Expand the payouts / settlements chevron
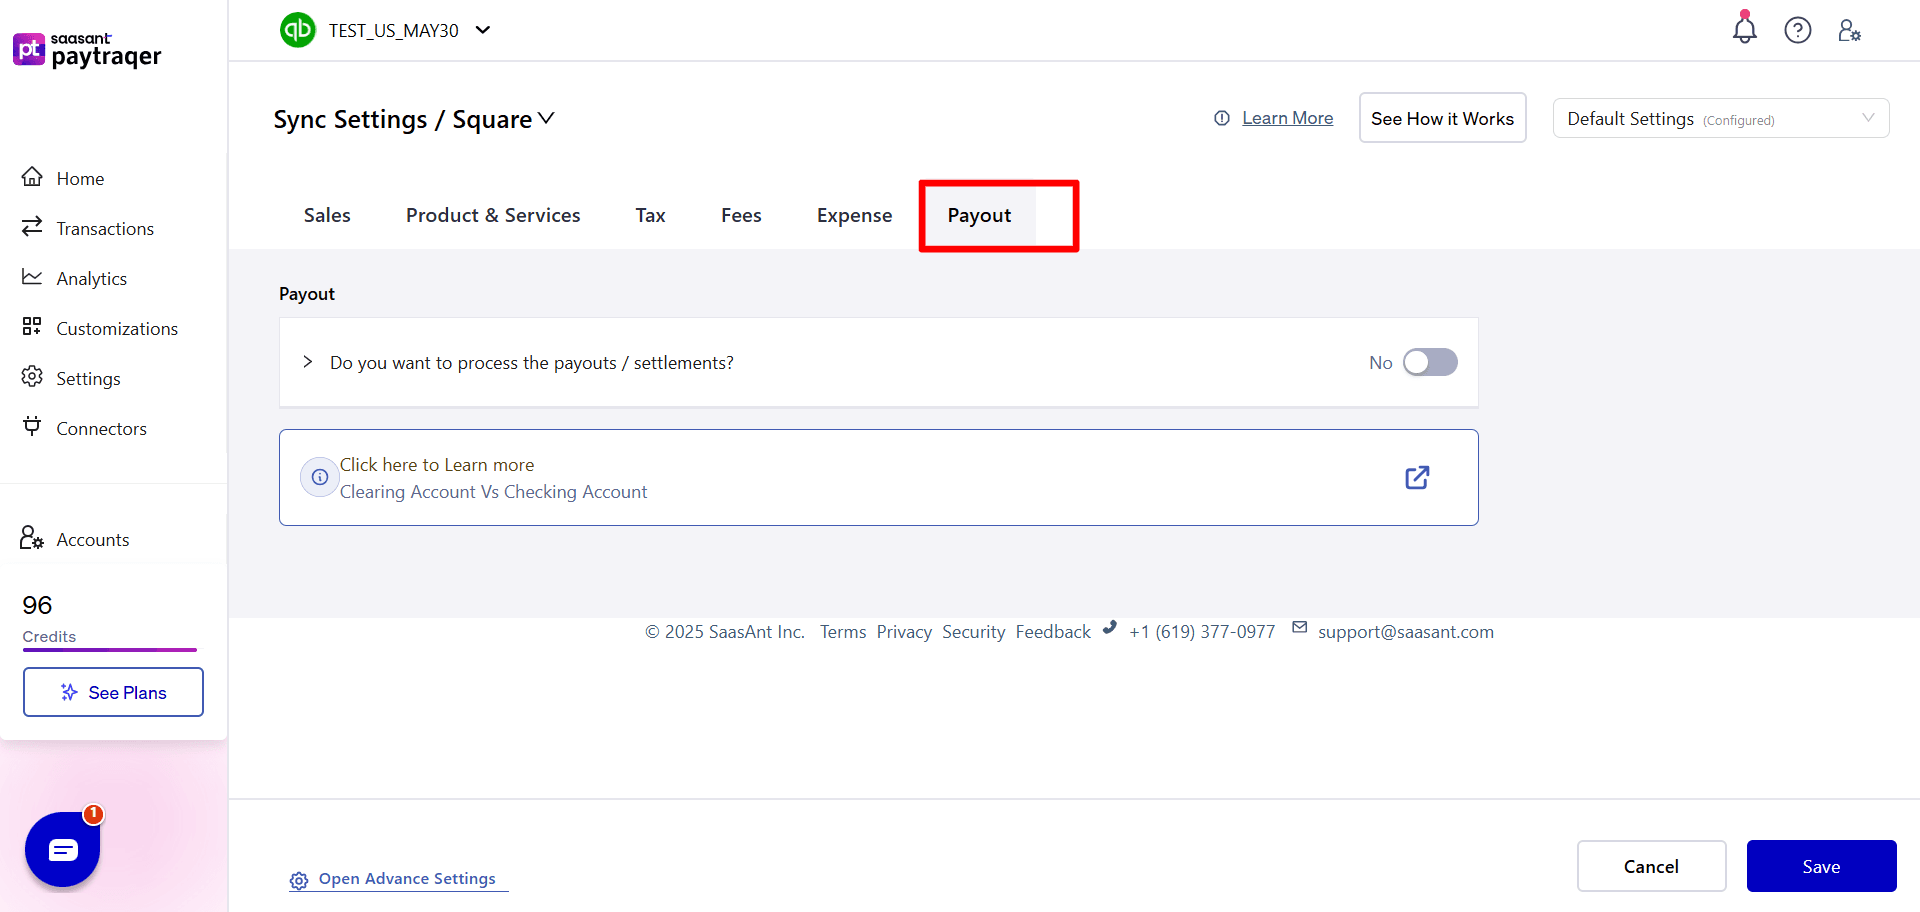The height and width of the screenshot is (912, 1920). point(307,362)
